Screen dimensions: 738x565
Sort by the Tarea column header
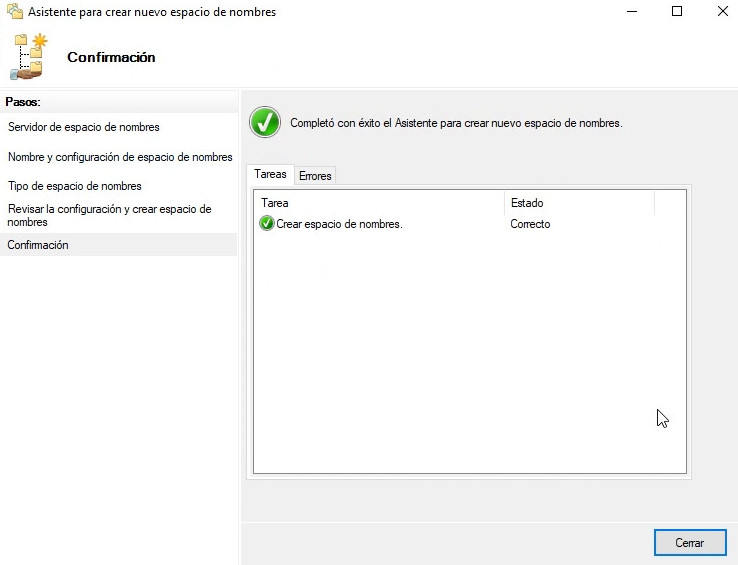pos(379,203)
